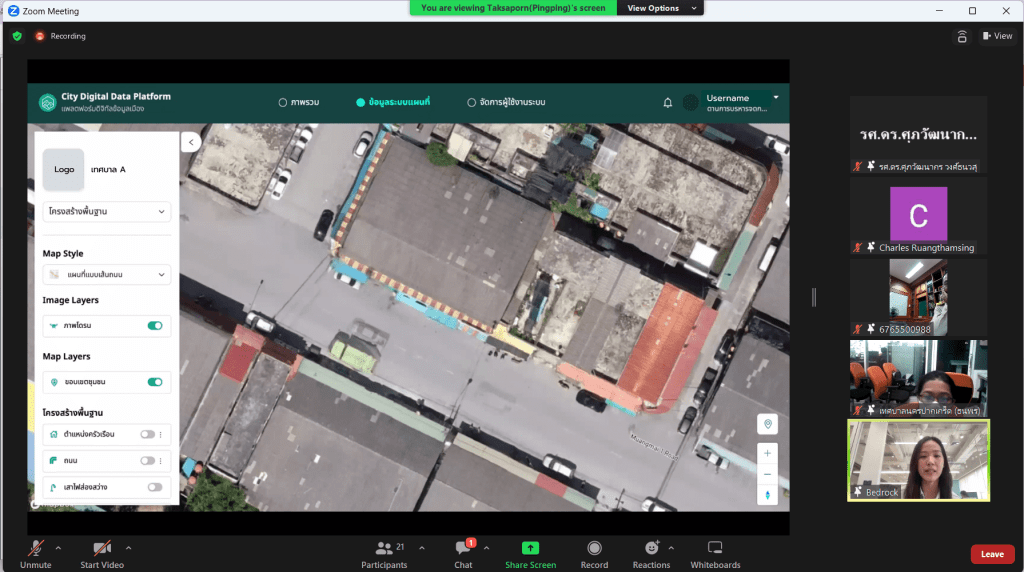
Task: Expand audio options arrow beside Unmute
Action: point(58,548)
